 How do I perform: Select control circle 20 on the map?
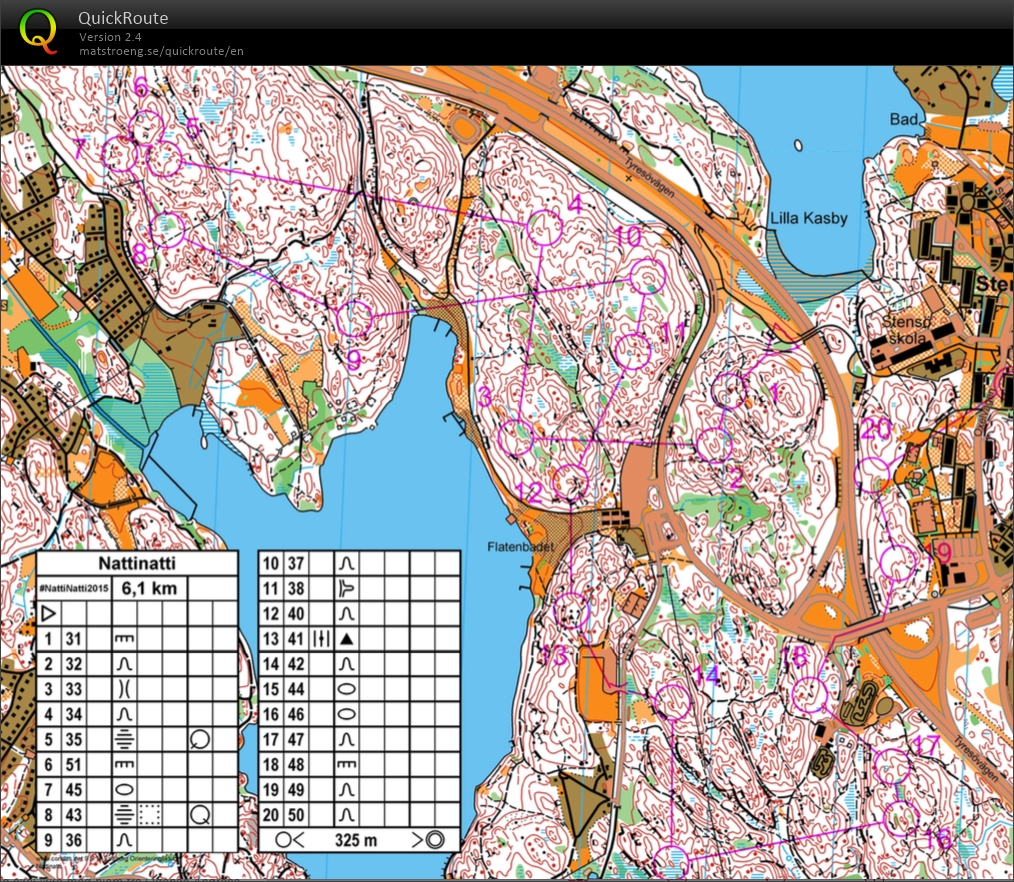(872, 475)
